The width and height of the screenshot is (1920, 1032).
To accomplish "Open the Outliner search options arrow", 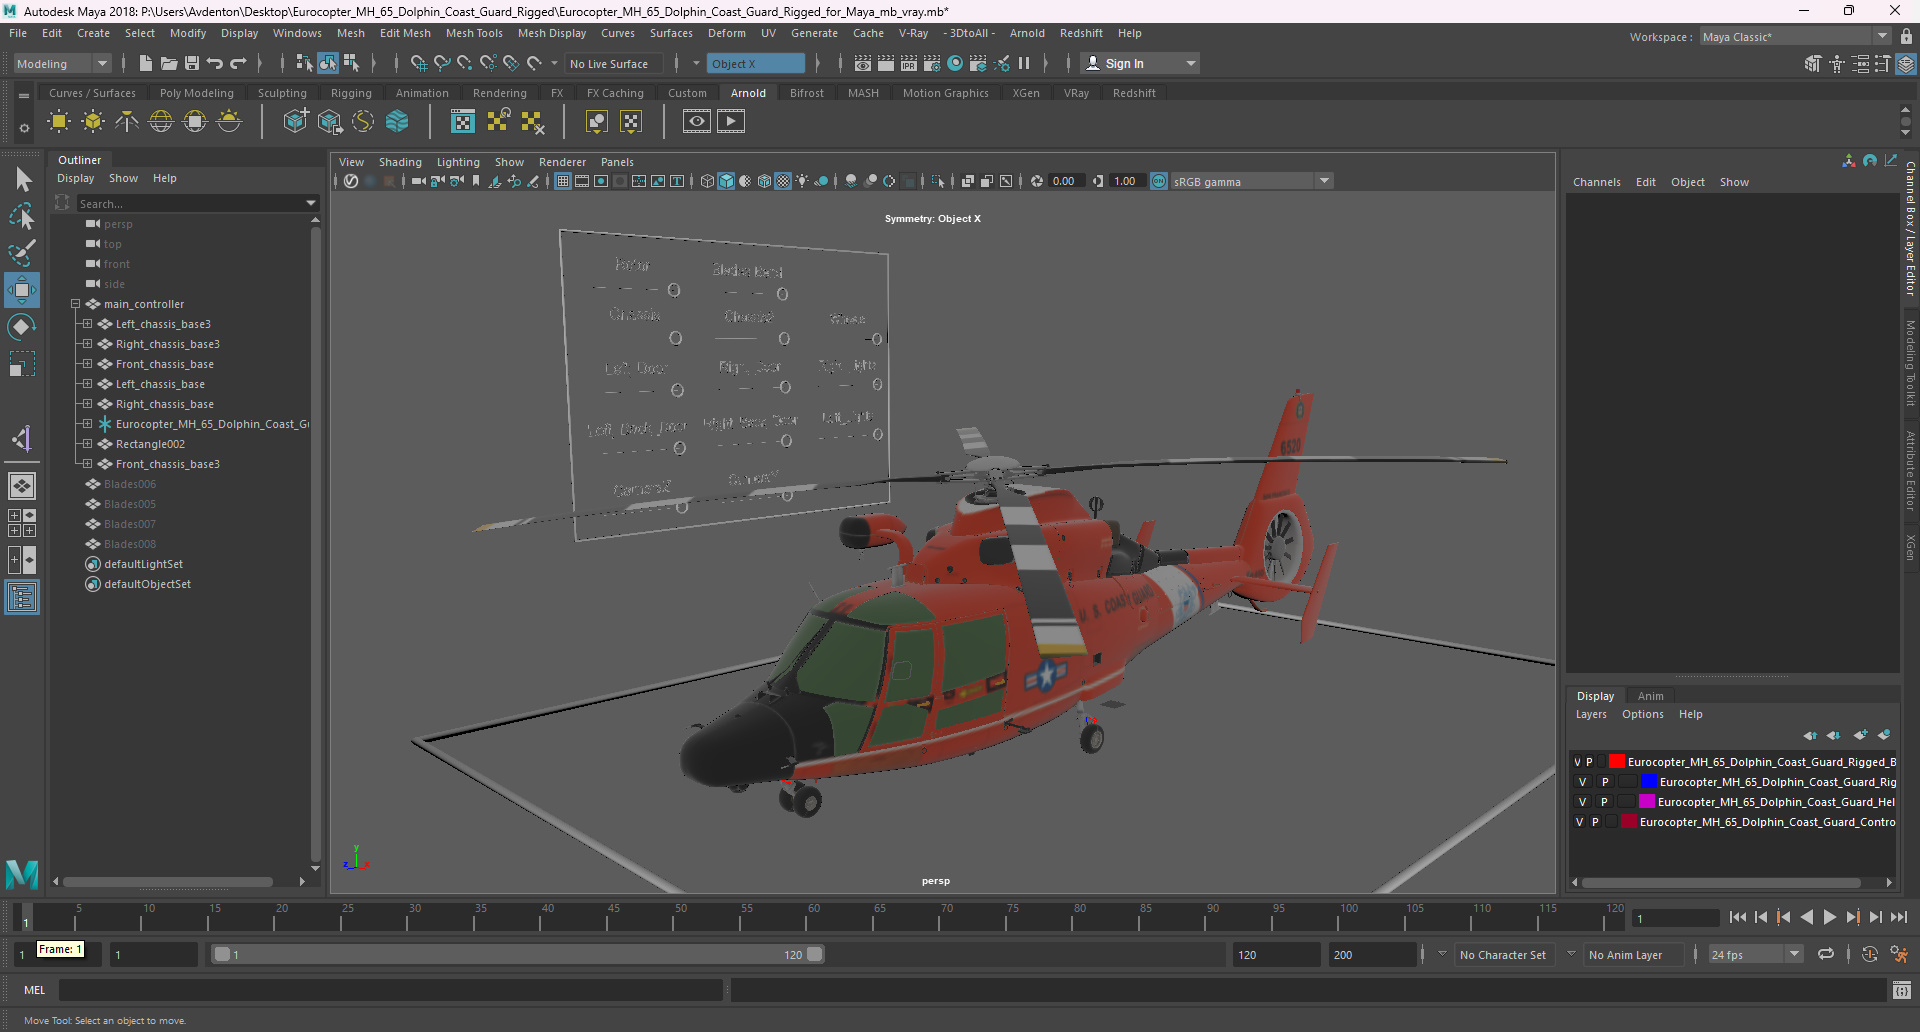I will (x=311, y=203).
